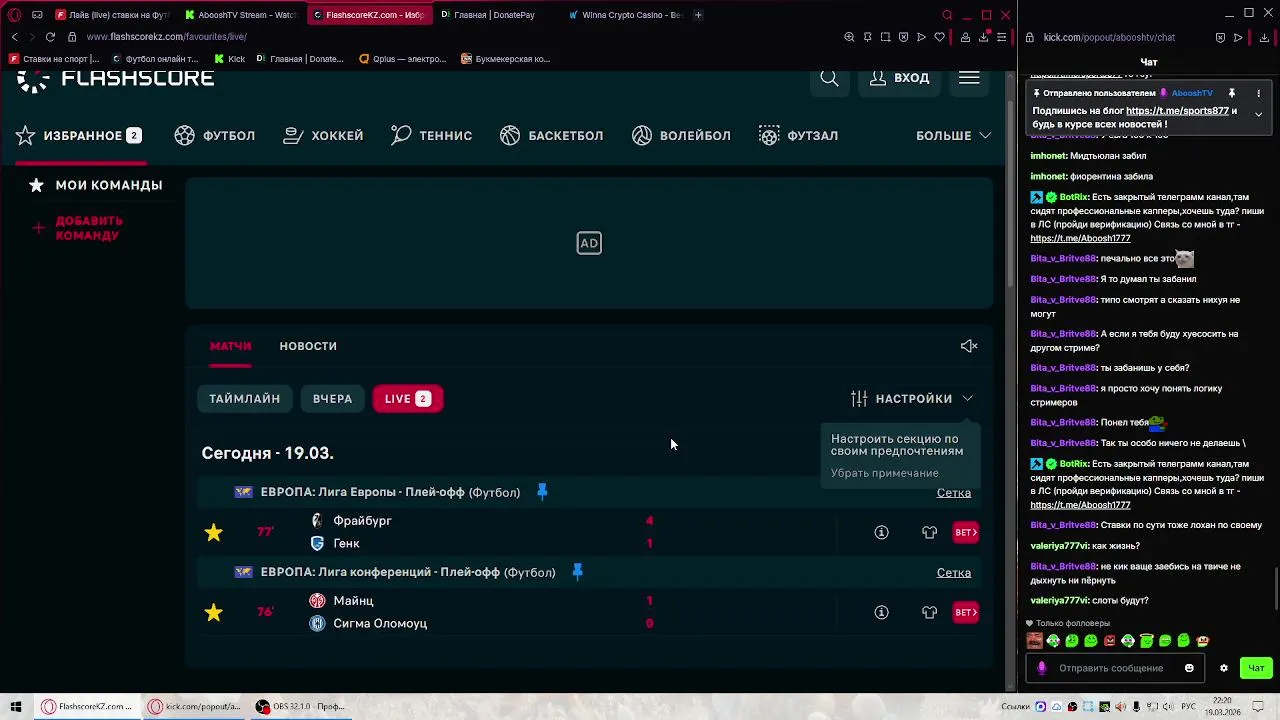Show lineups shirt icon for Mainz match
The width and height of the screenshot is (1280, 720).
tap(929, 612)
